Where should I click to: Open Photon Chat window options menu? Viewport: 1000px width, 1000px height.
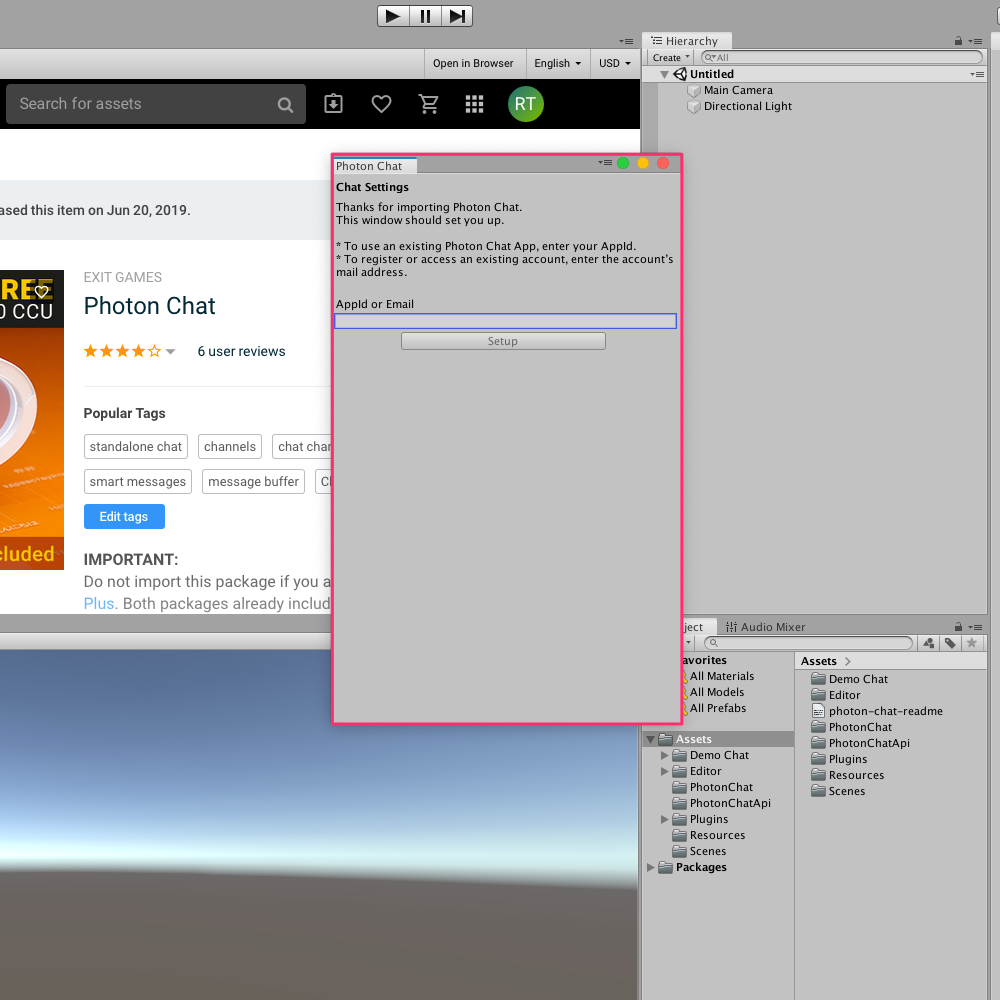(605, 163)
